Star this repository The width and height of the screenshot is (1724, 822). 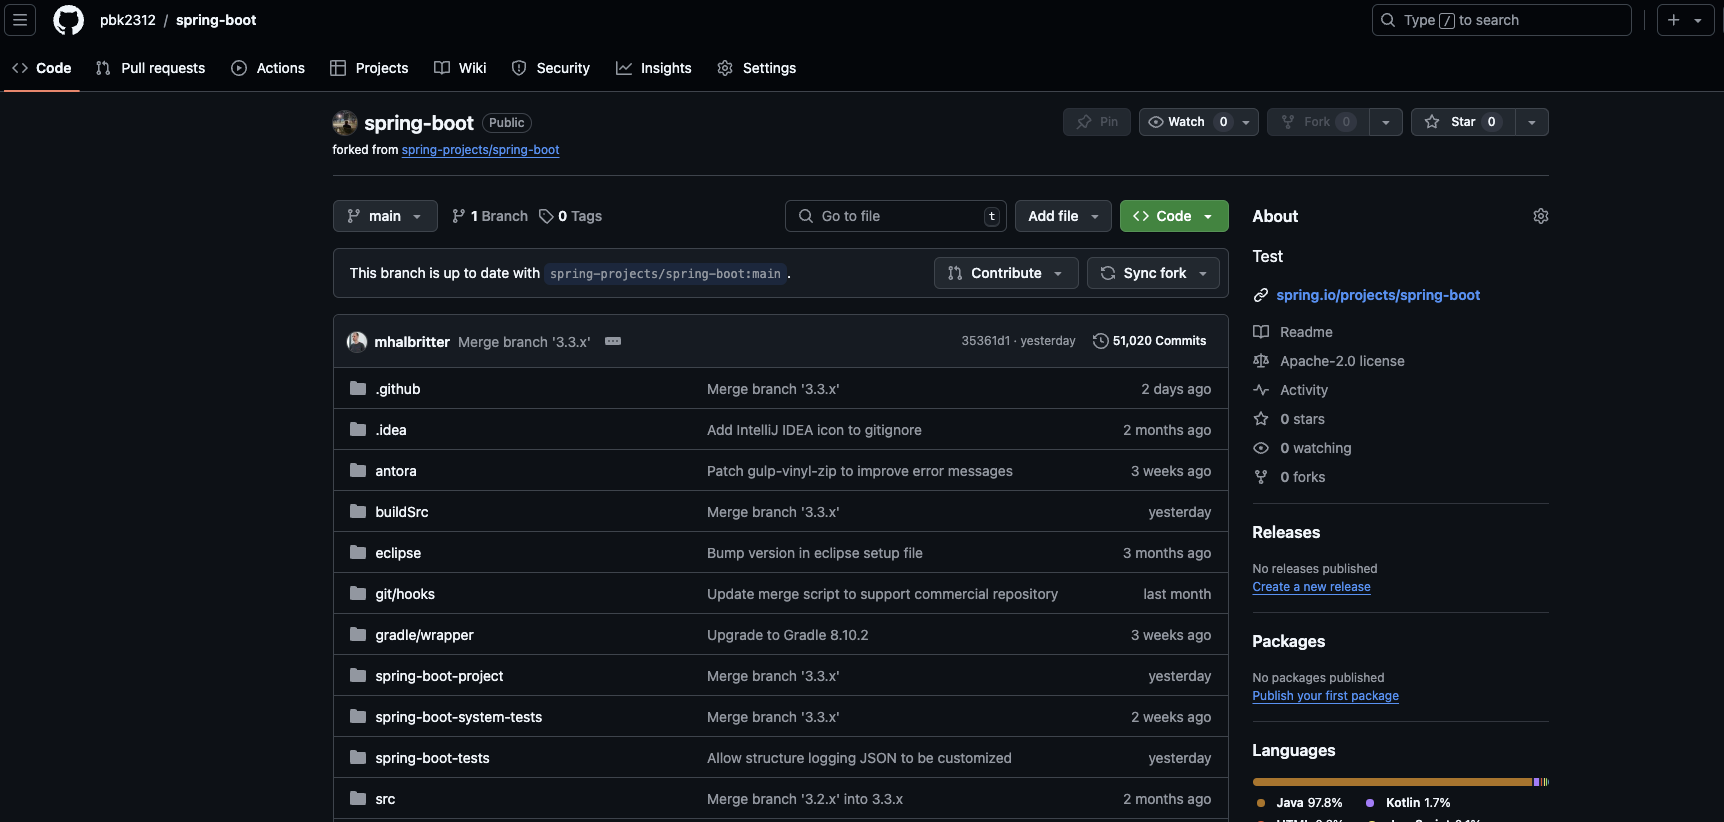click(1463, 122)
